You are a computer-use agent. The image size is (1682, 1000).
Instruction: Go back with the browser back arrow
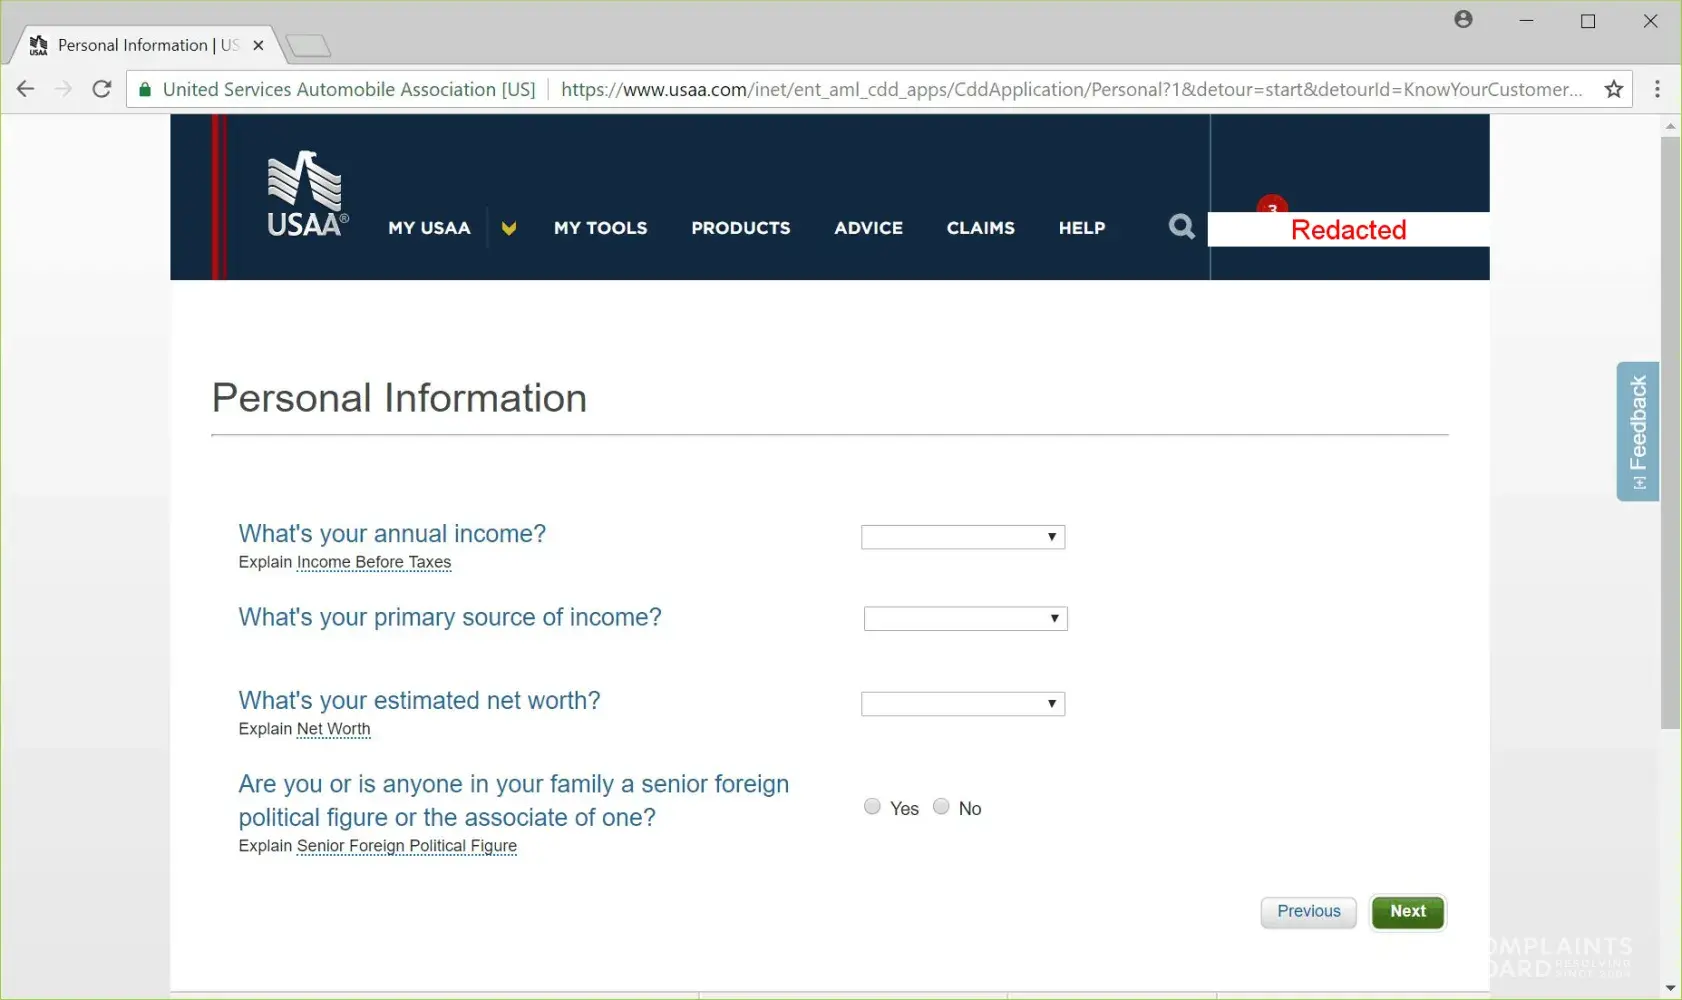26,89
